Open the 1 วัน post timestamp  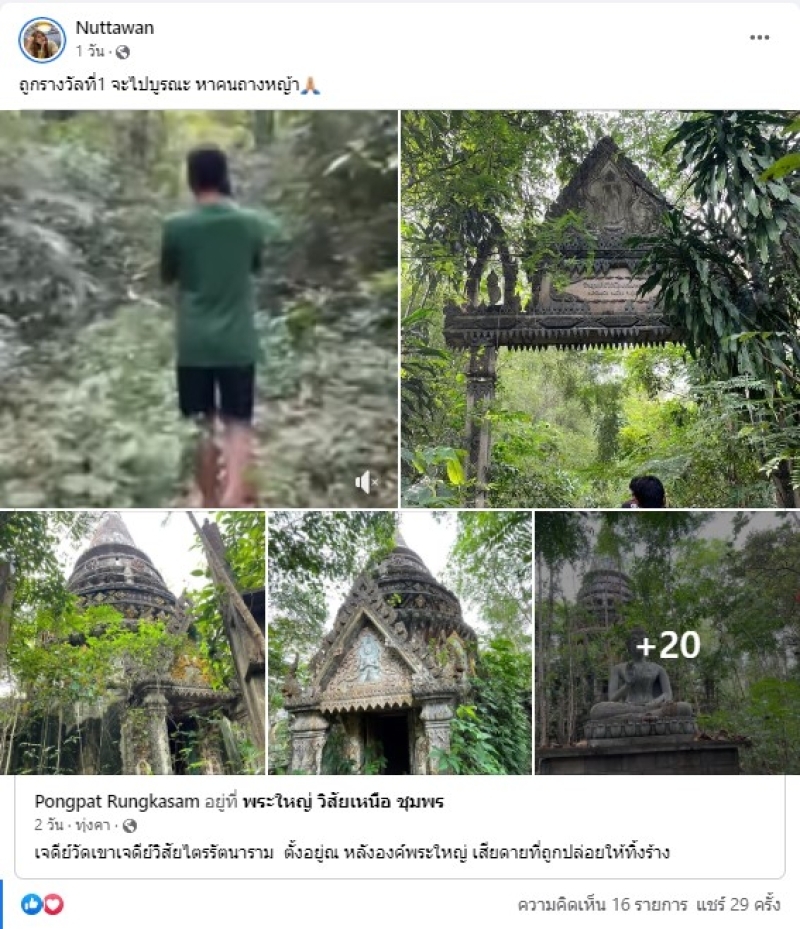pyautogui.click(x=89, y=52)
